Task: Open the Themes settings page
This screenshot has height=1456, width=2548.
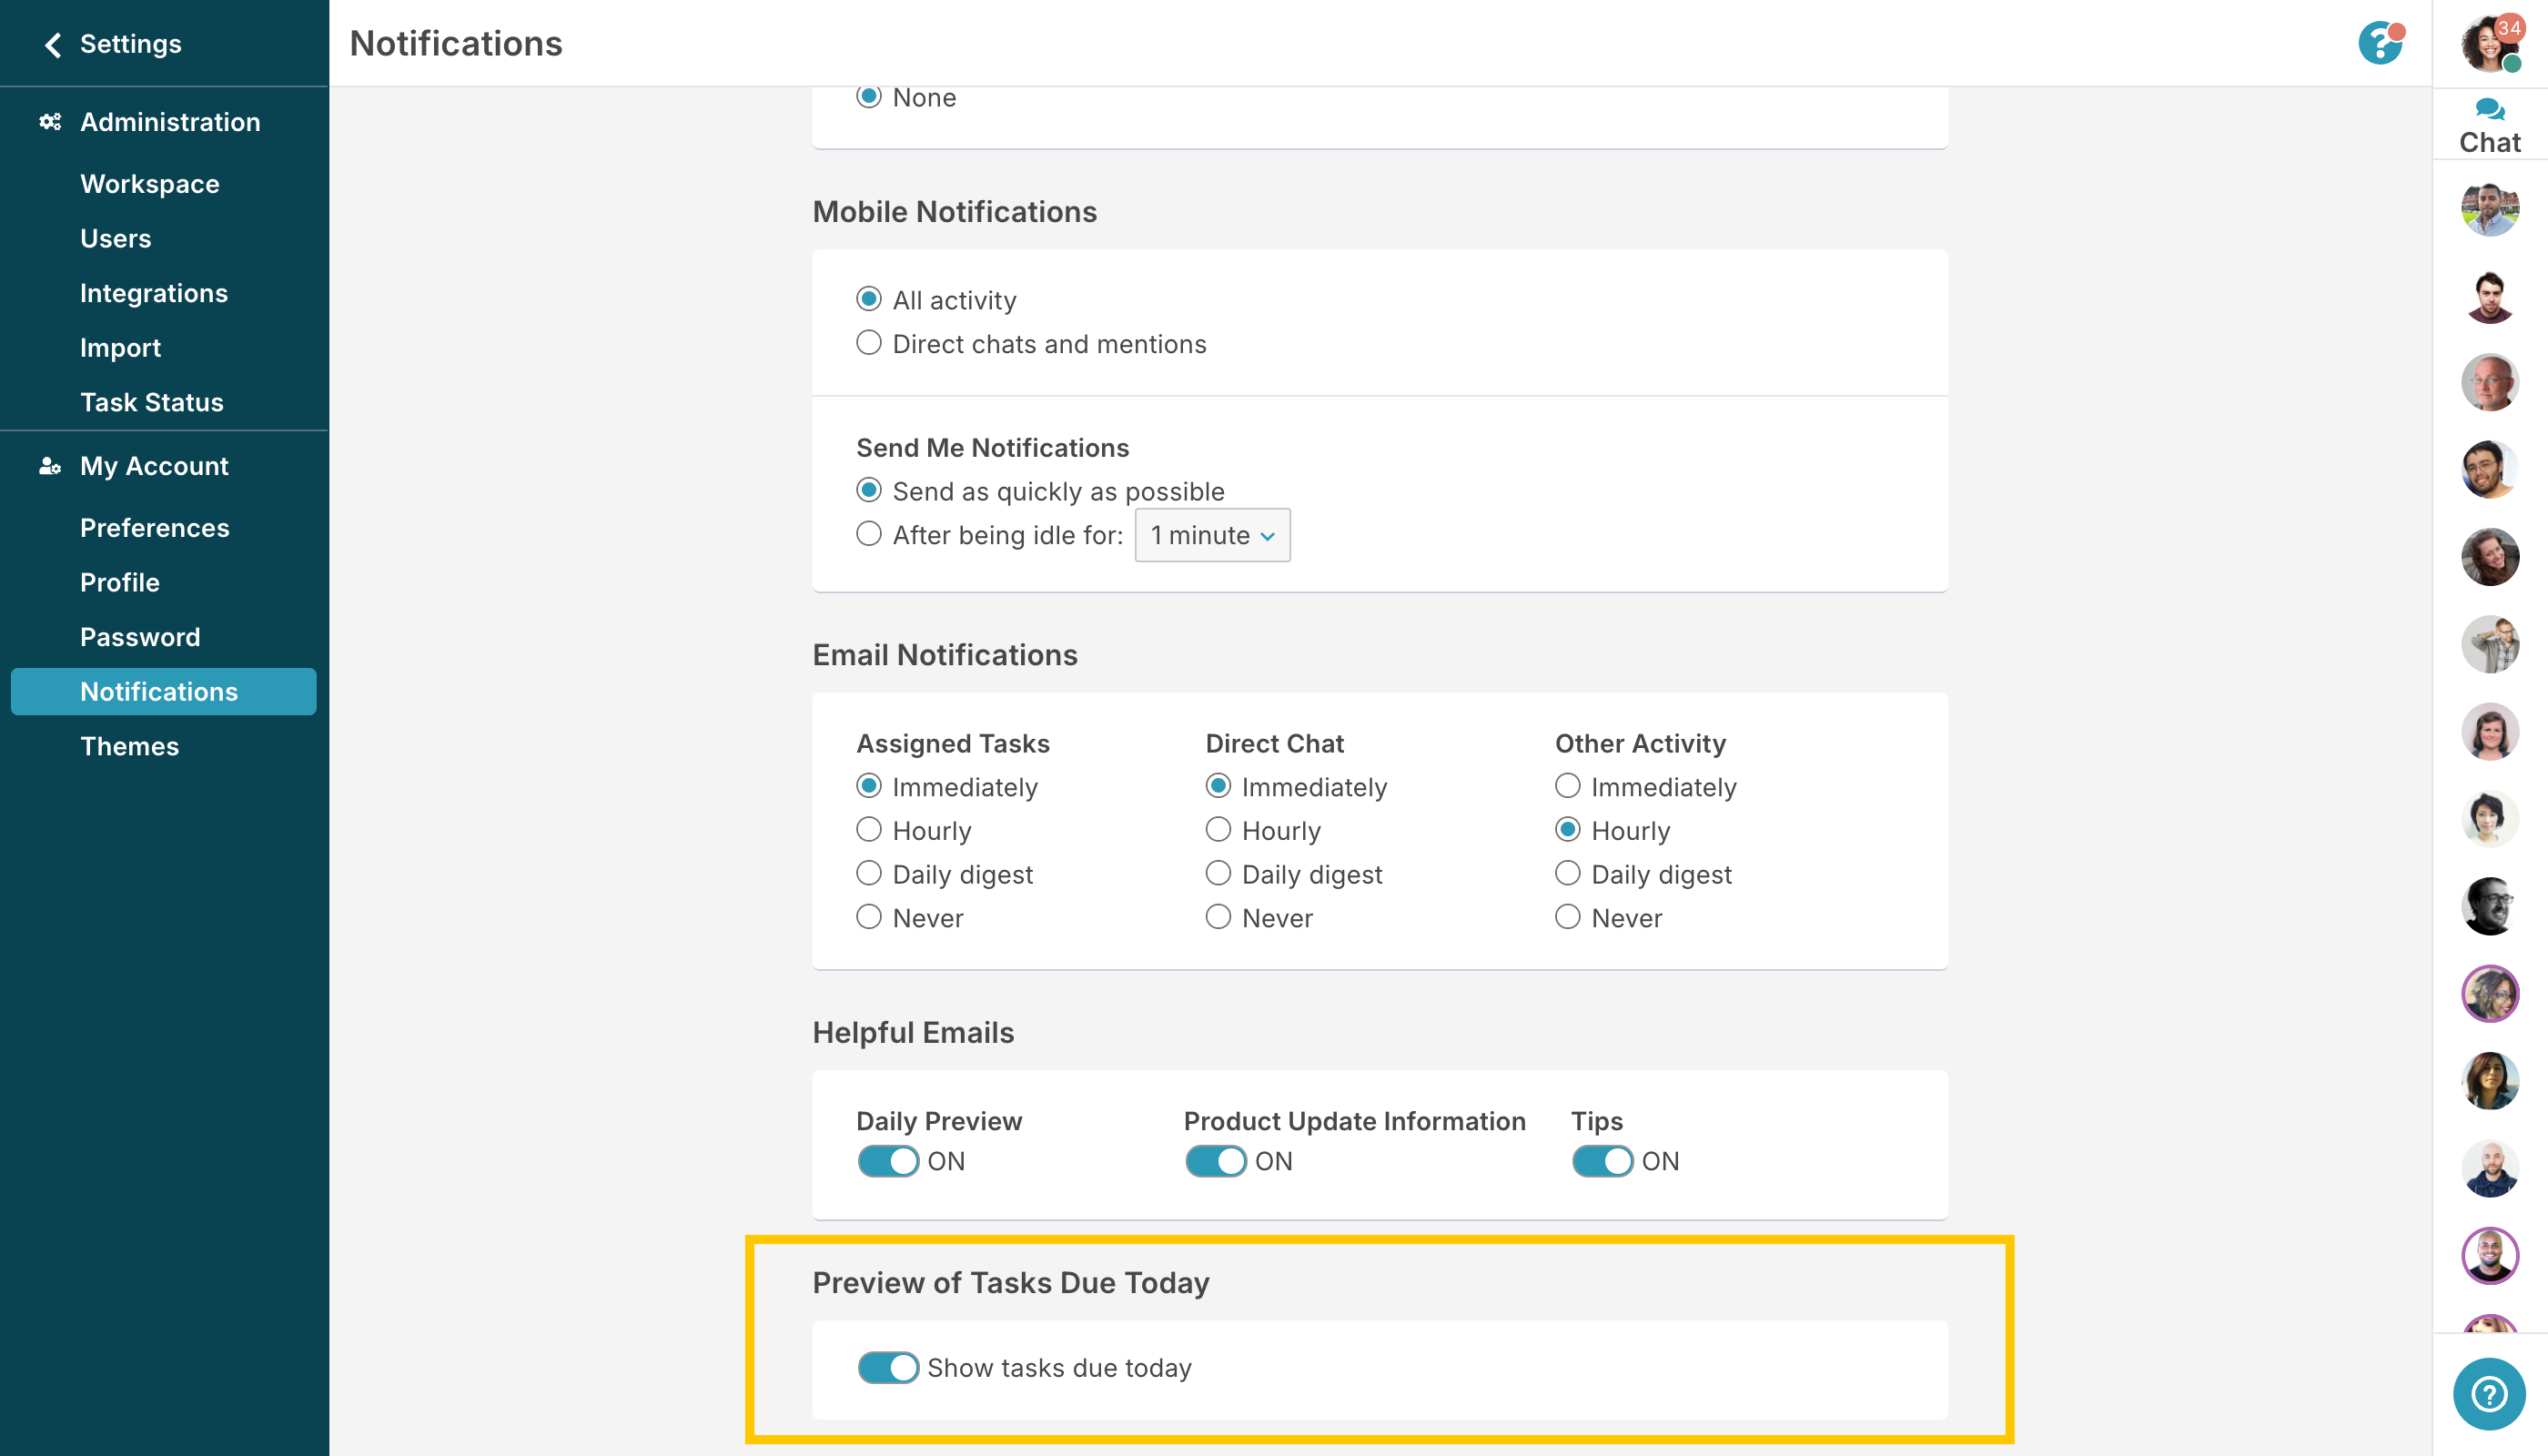Action: (130, 746)
